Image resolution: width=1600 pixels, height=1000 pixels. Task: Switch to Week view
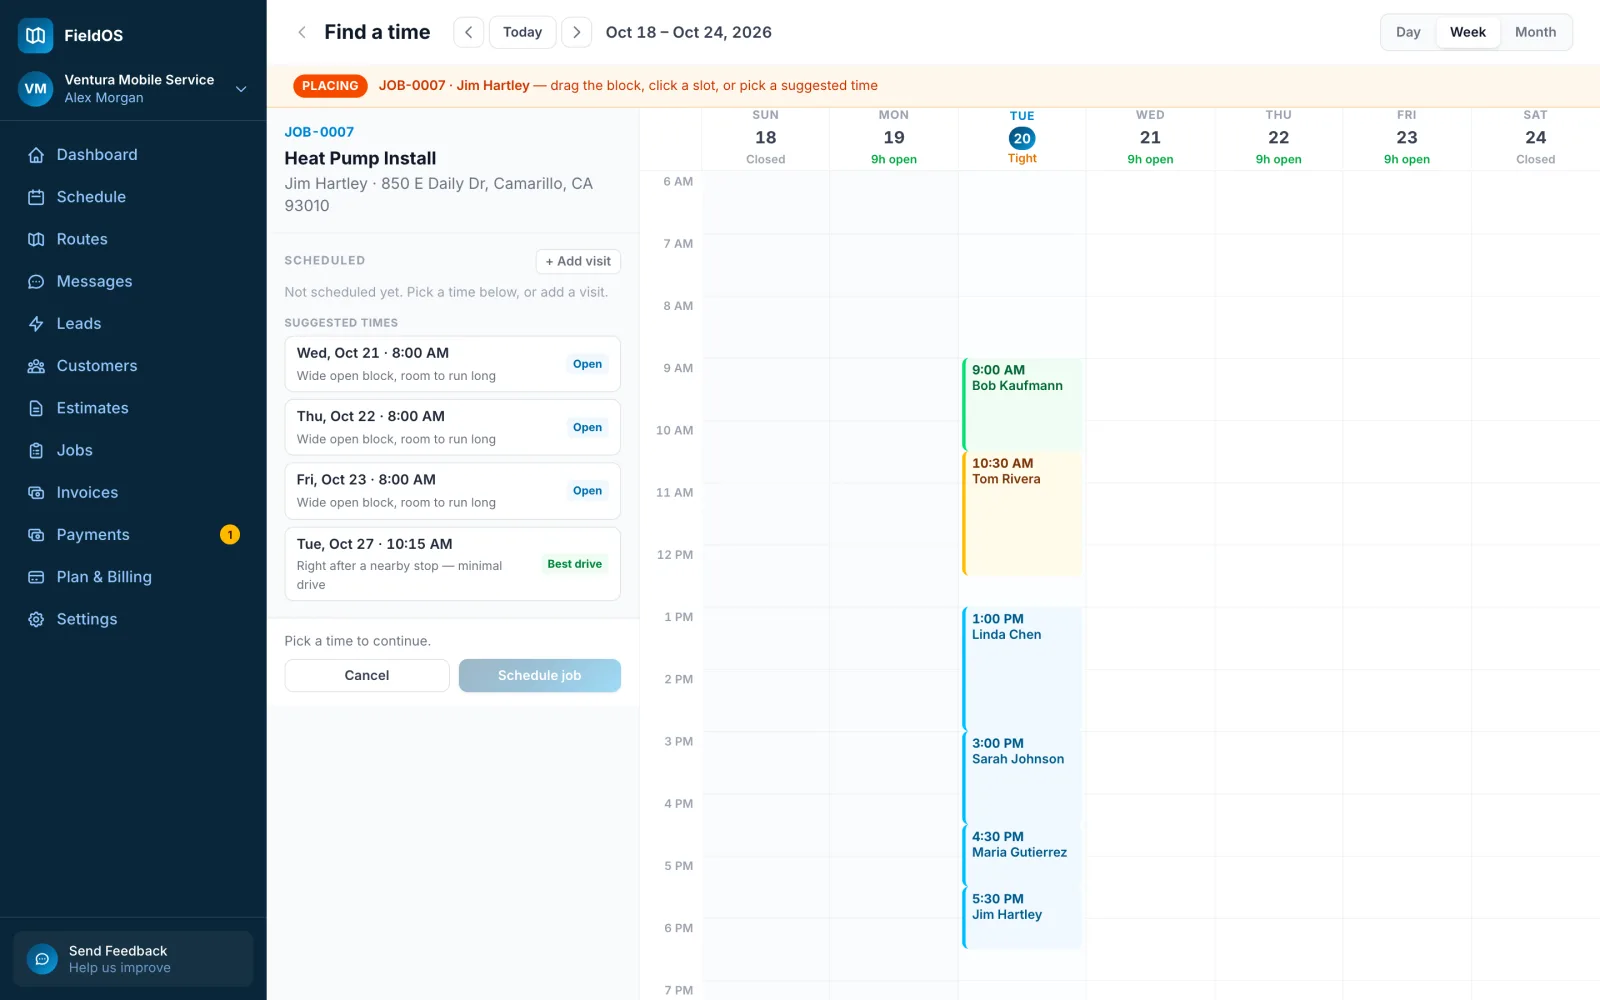[x=1467, y=32]
